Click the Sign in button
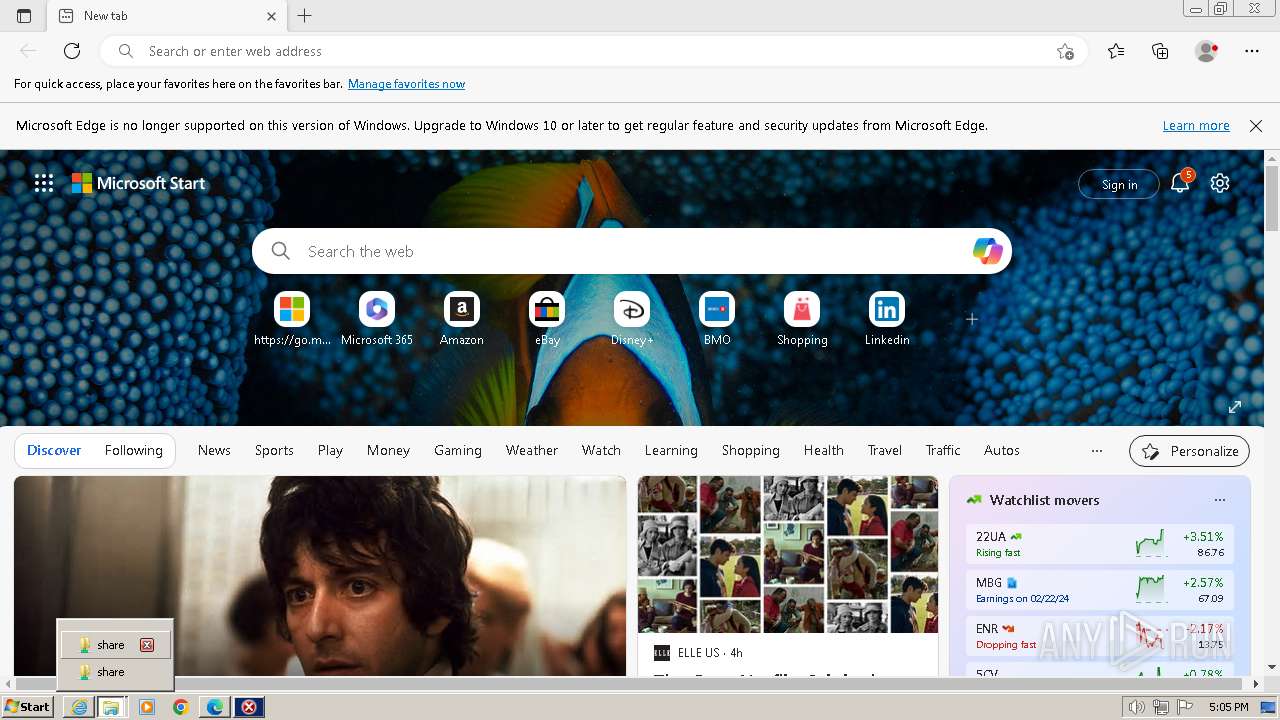The height and width of the screenshot is (720, 1280). click(1119, 184)
